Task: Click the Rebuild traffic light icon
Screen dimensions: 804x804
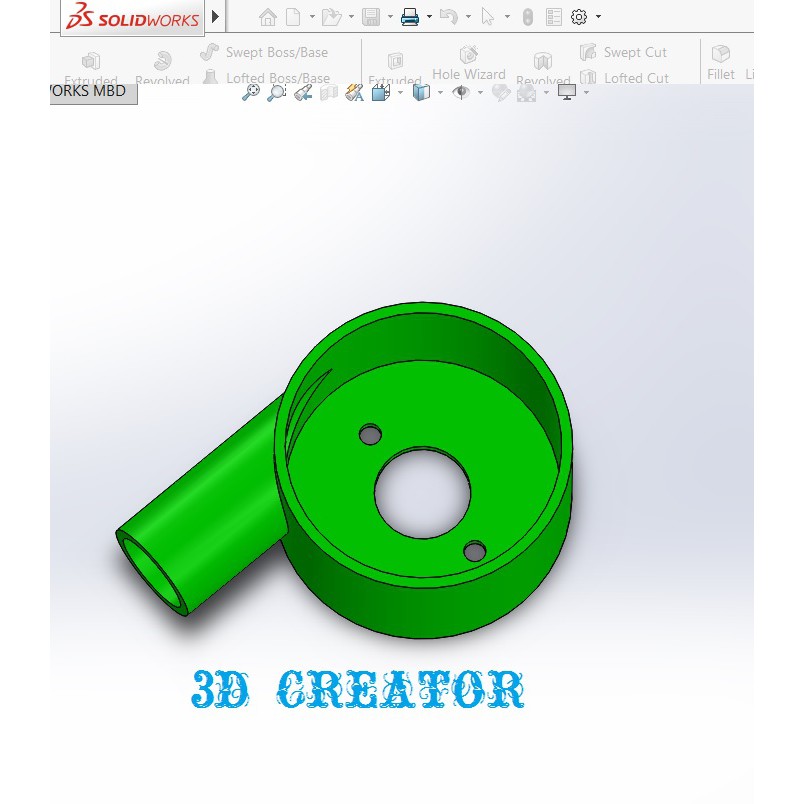Action: click(528, 17)
